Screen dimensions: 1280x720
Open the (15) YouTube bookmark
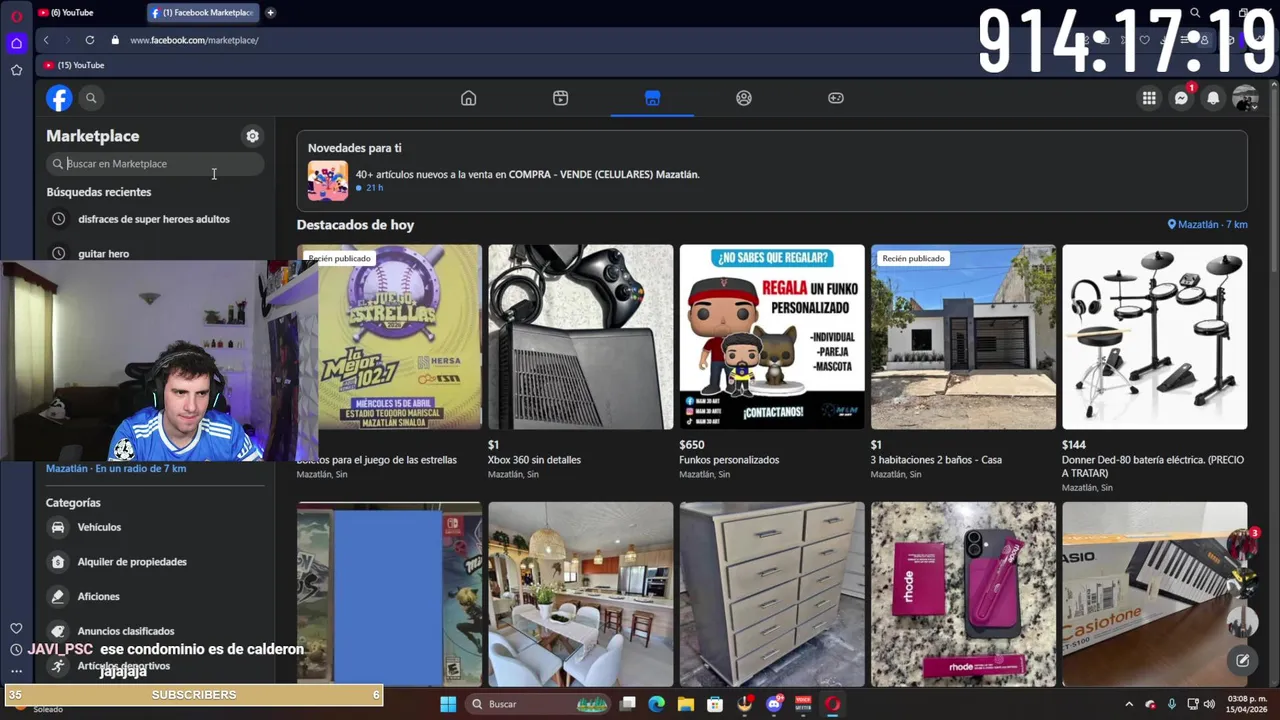tap(74, 65)
